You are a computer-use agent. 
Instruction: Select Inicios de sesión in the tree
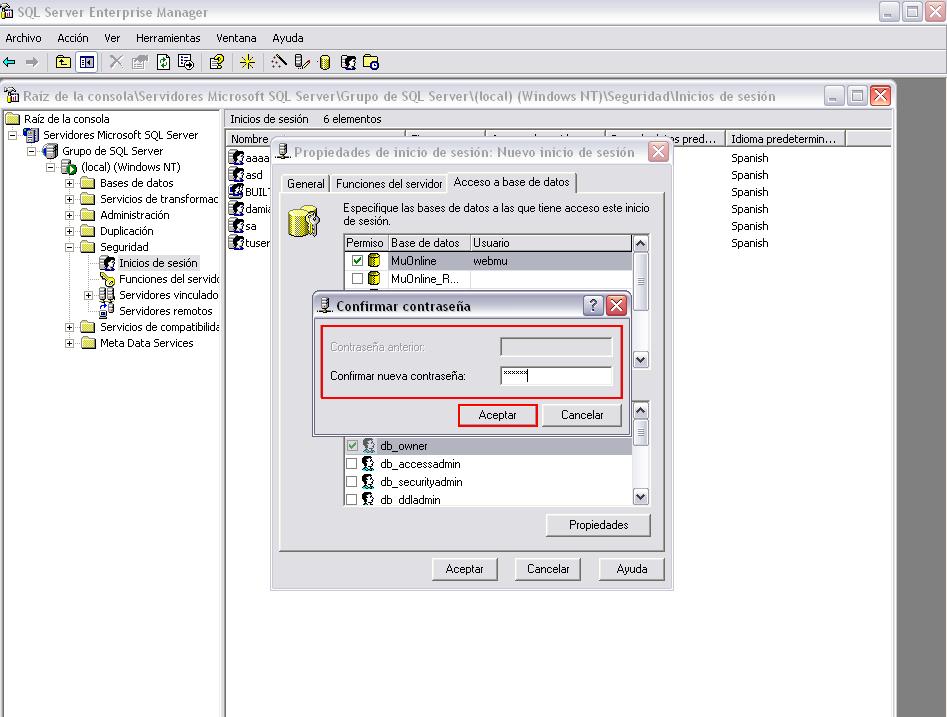pos(158,263)
